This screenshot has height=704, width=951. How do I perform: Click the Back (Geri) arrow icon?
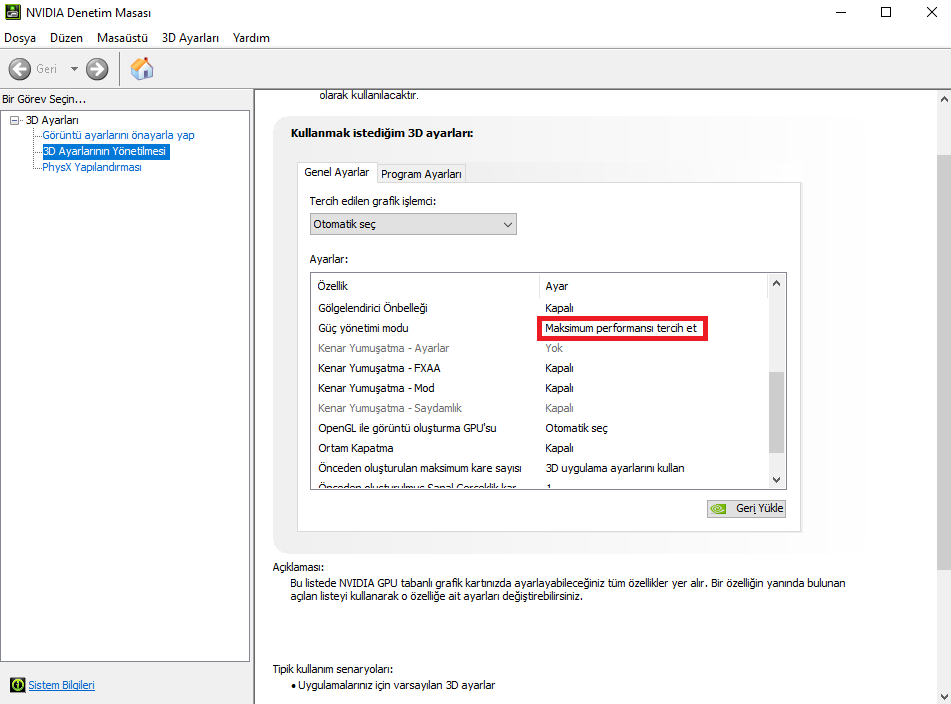point(20,69)
